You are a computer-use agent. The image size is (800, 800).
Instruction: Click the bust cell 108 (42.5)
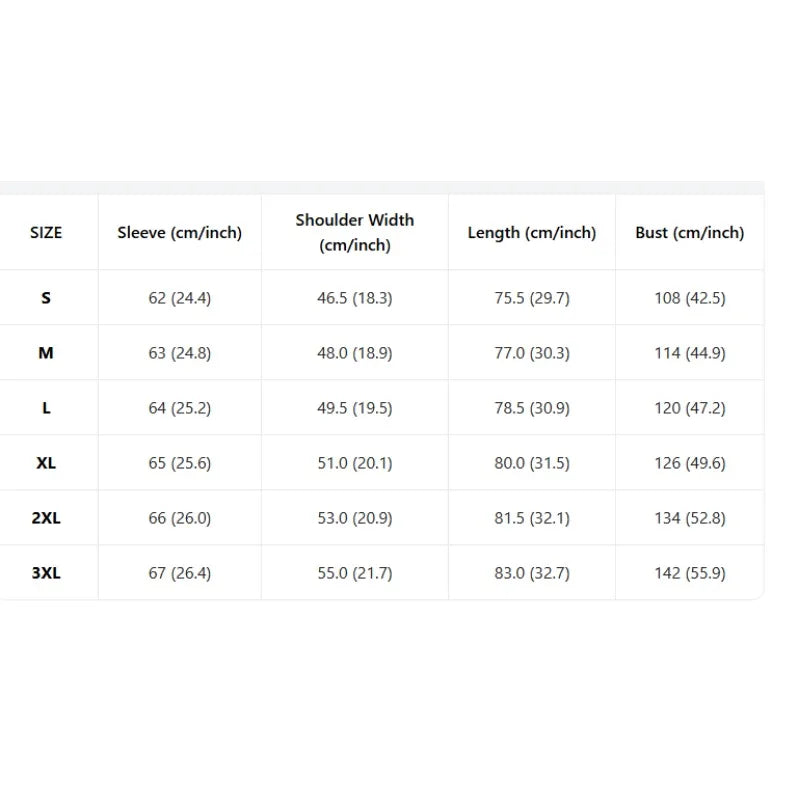pos(690,297)
